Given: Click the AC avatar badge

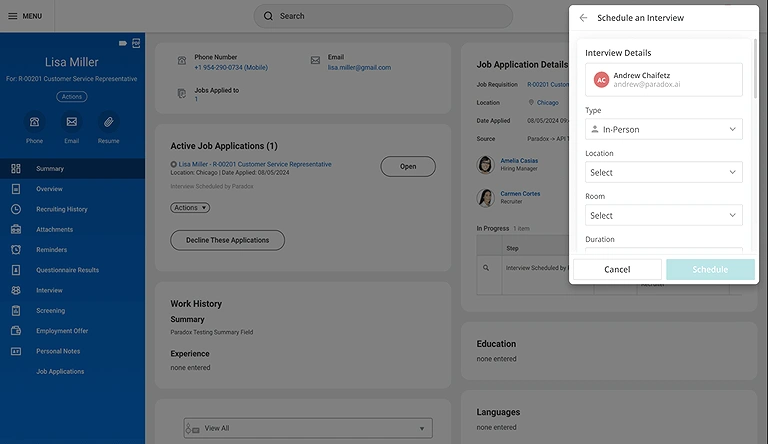Looking at the screenshot, I should 601,79.
